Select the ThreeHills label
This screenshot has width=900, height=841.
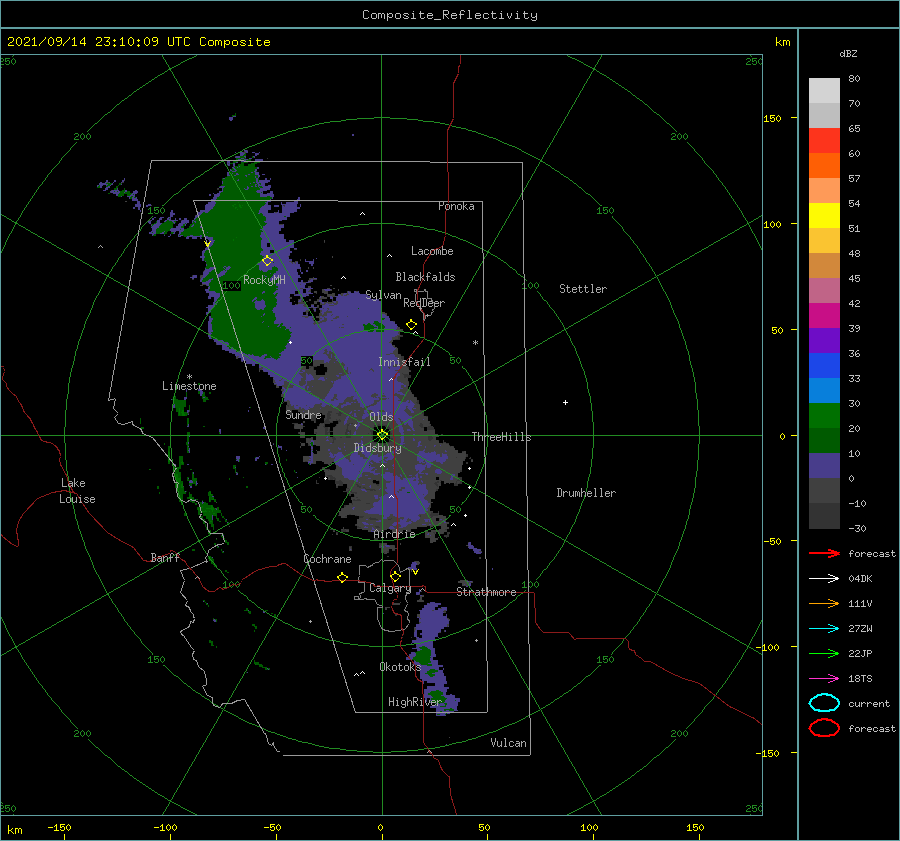501,437
